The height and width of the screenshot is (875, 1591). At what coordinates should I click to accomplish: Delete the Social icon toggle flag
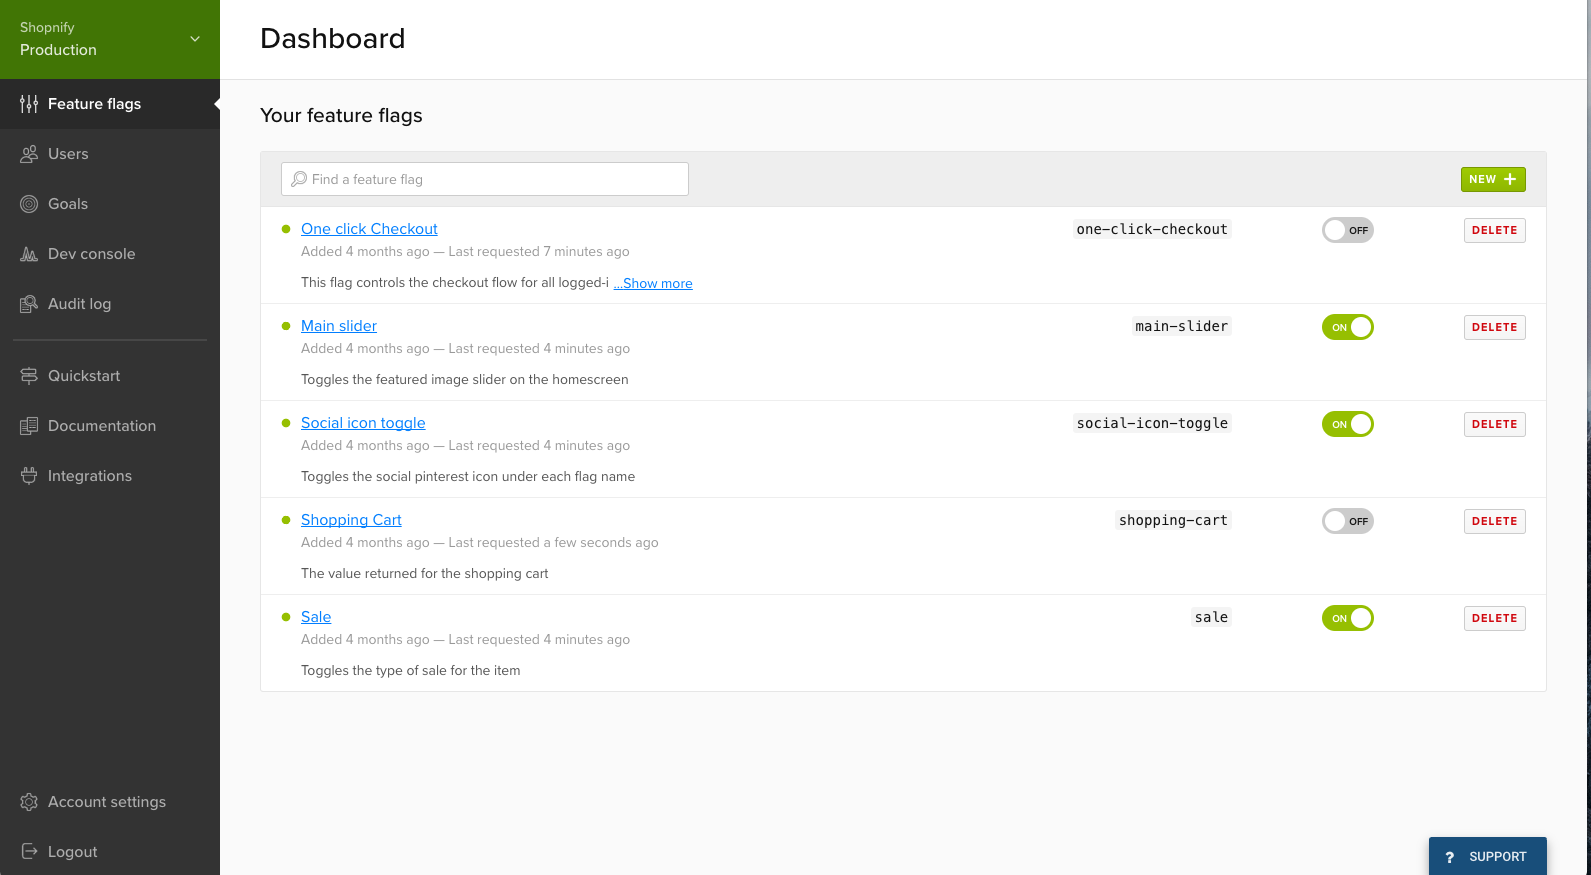point(1494,424)
